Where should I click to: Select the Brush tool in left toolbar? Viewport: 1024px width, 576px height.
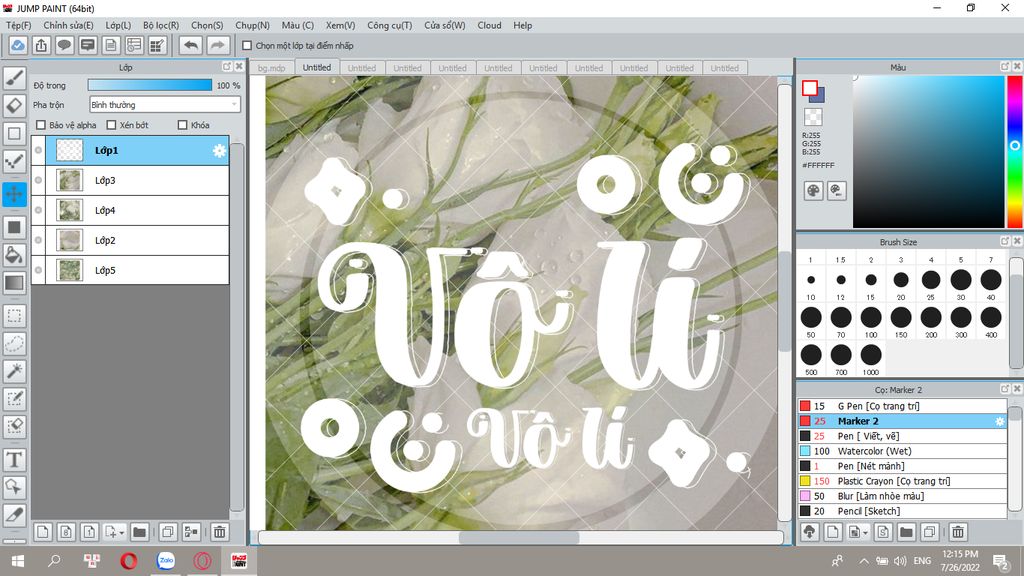click(14, 78)
